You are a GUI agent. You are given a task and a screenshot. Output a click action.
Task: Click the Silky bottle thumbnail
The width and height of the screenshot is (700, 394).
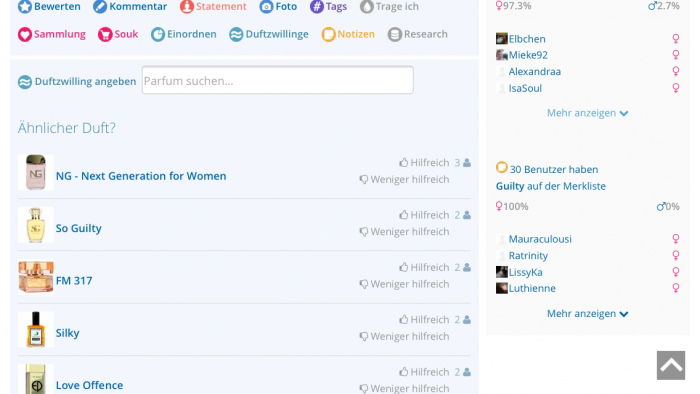[36, 329]
